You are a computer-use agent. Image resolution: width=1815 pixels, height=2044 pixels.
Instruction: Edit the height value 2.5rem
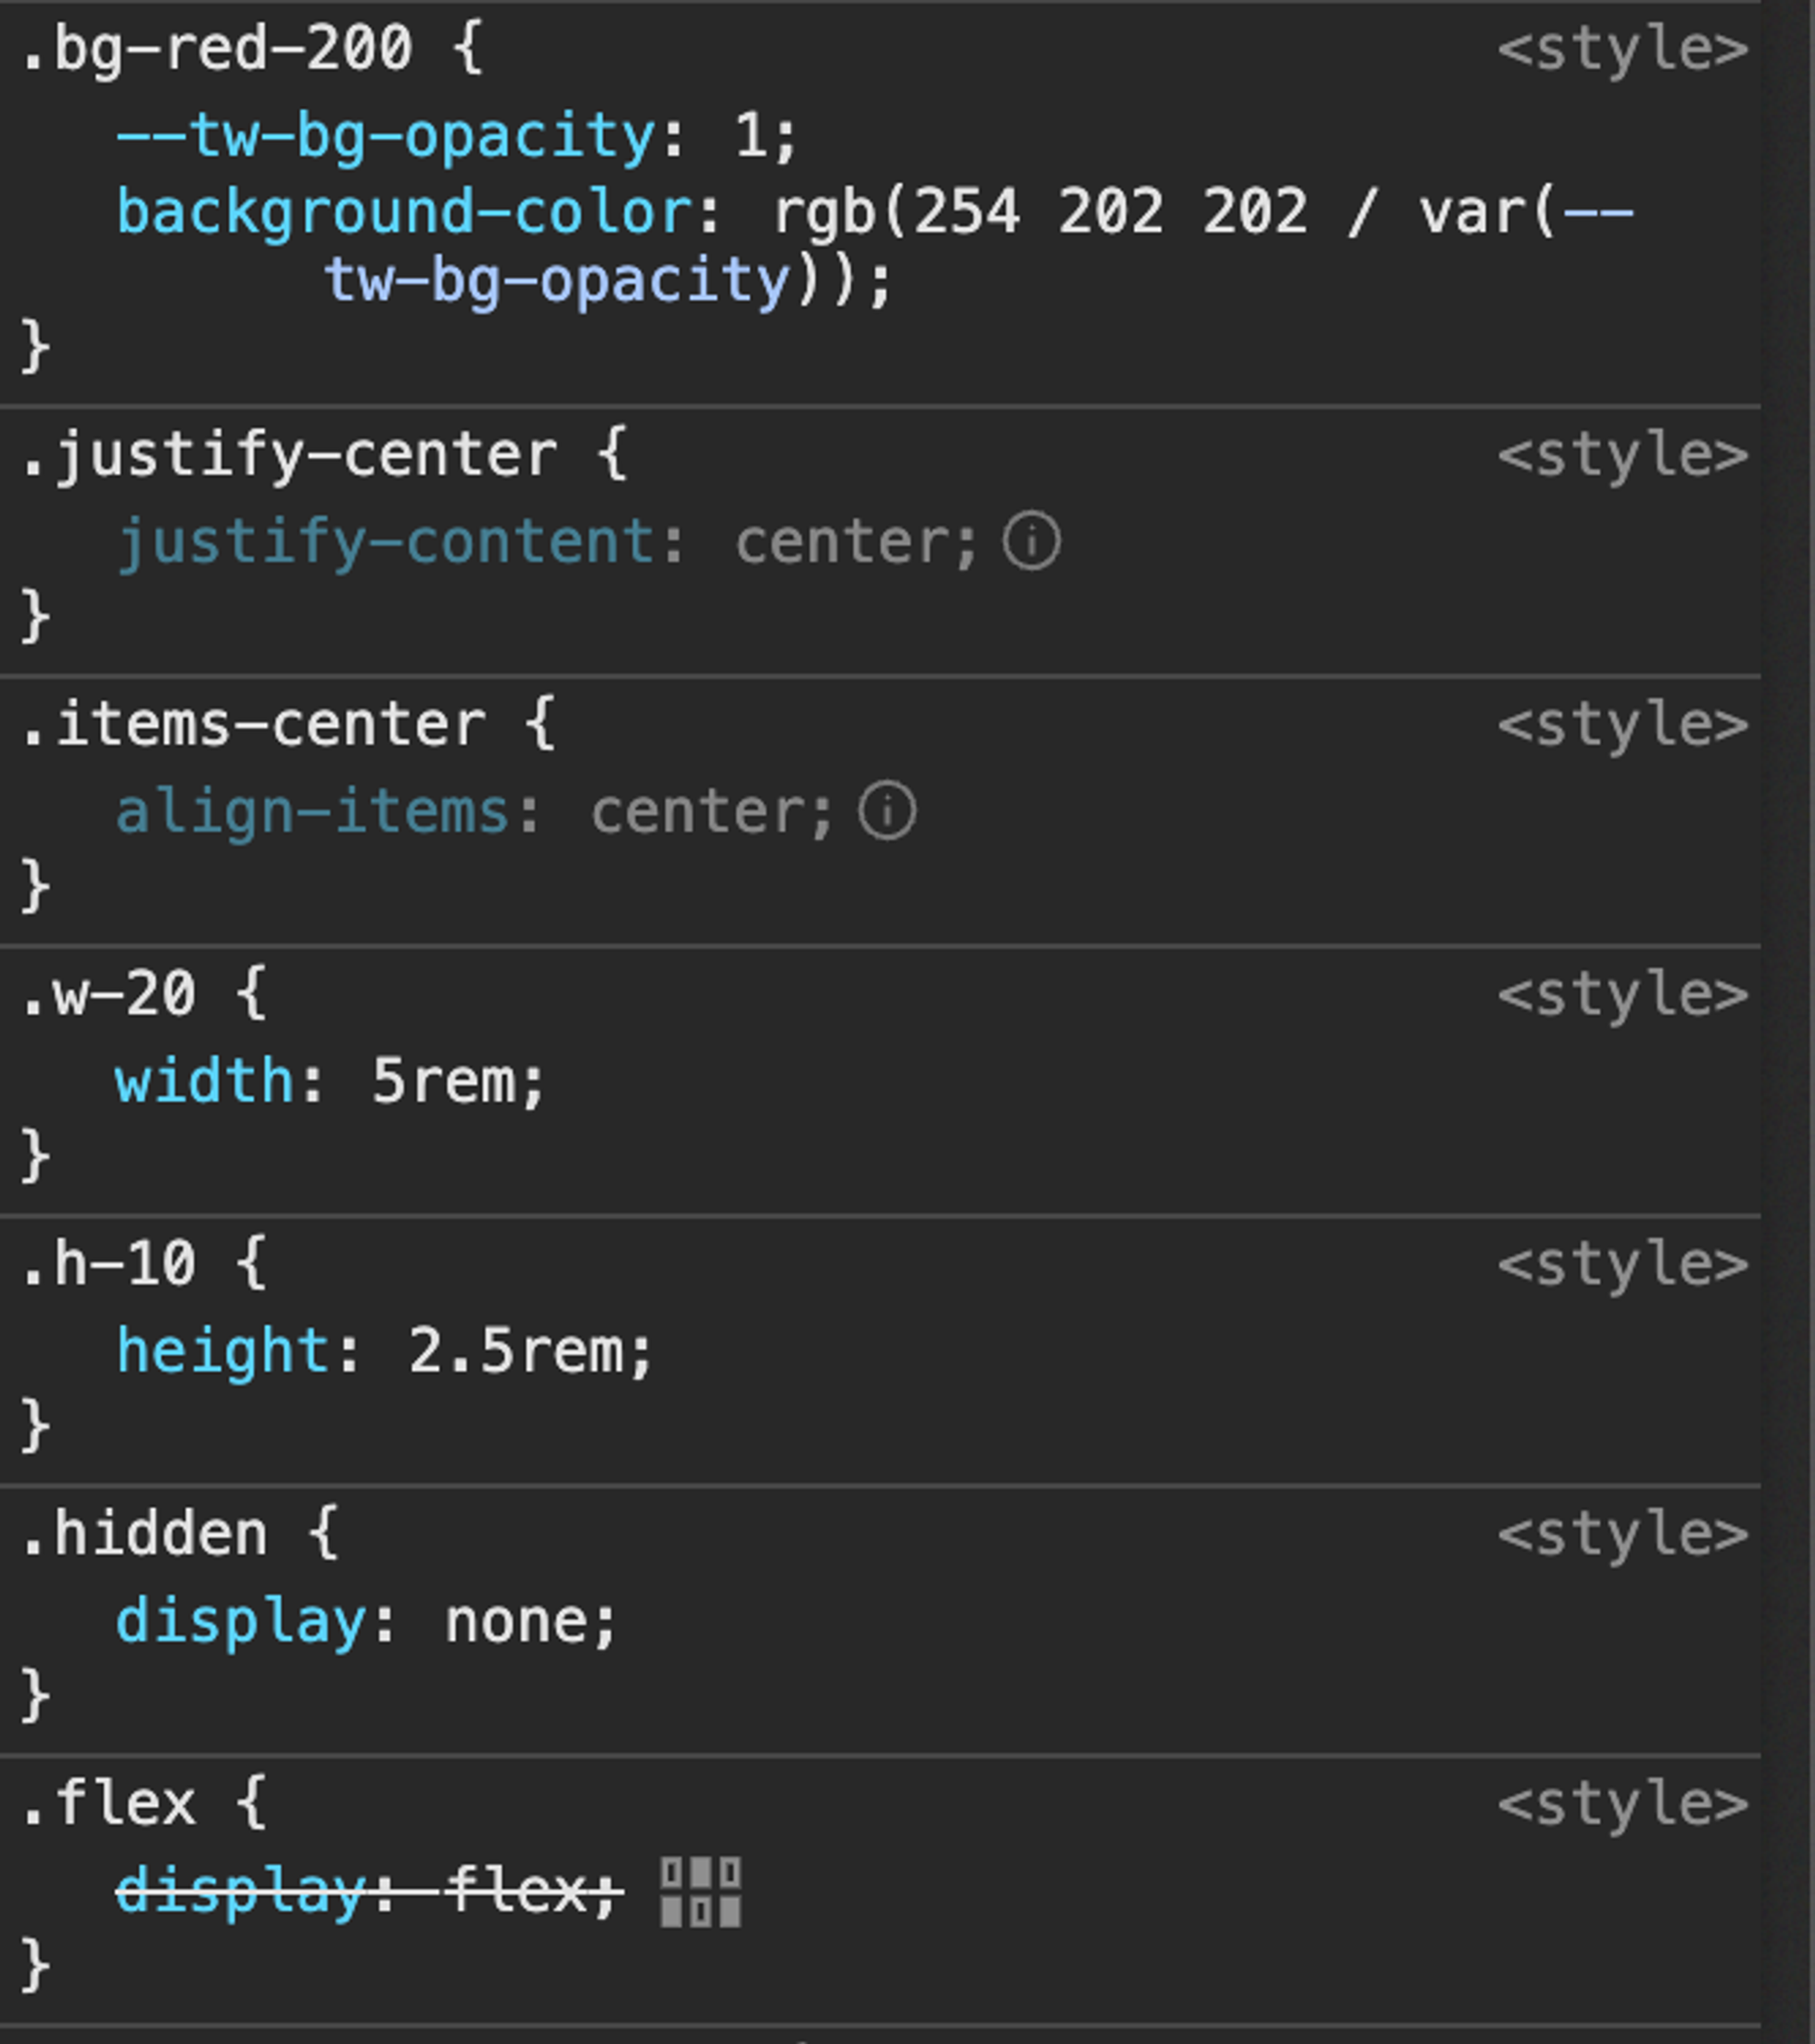coord(515,1351)
